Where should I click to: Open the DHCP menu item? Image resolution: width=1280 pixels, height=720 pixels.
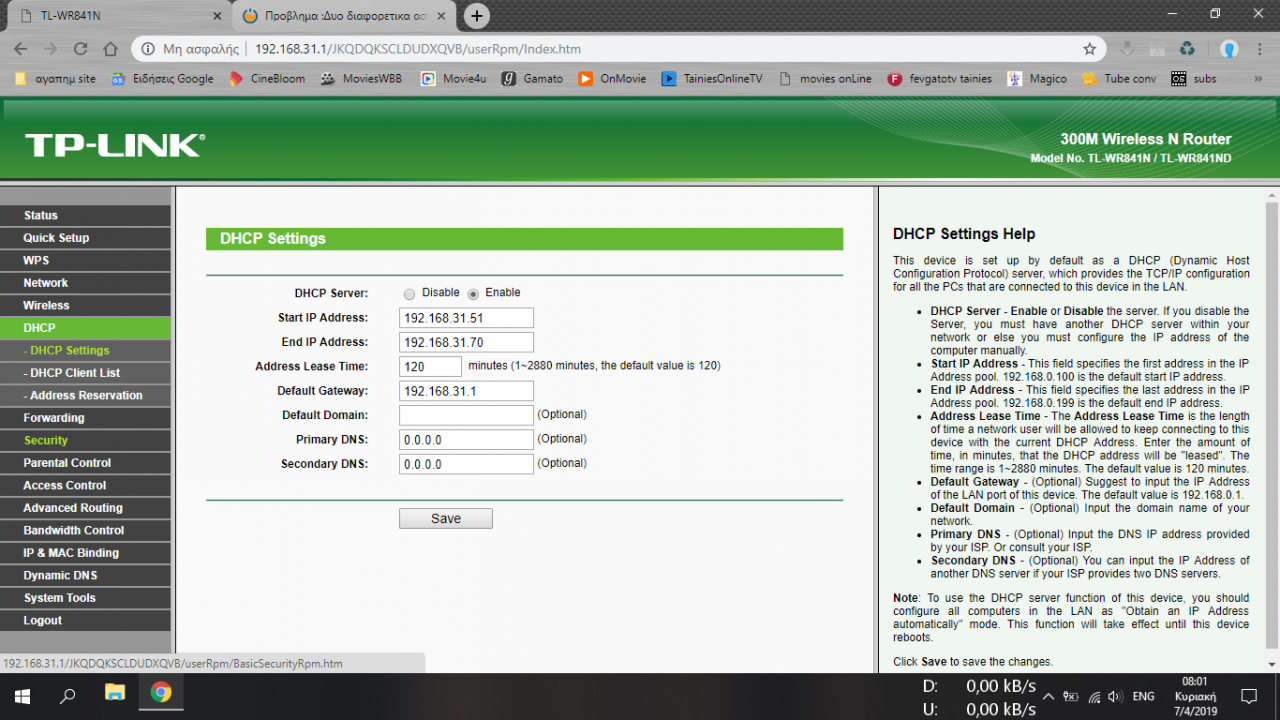pyautogui.click(x=85, y=328)
